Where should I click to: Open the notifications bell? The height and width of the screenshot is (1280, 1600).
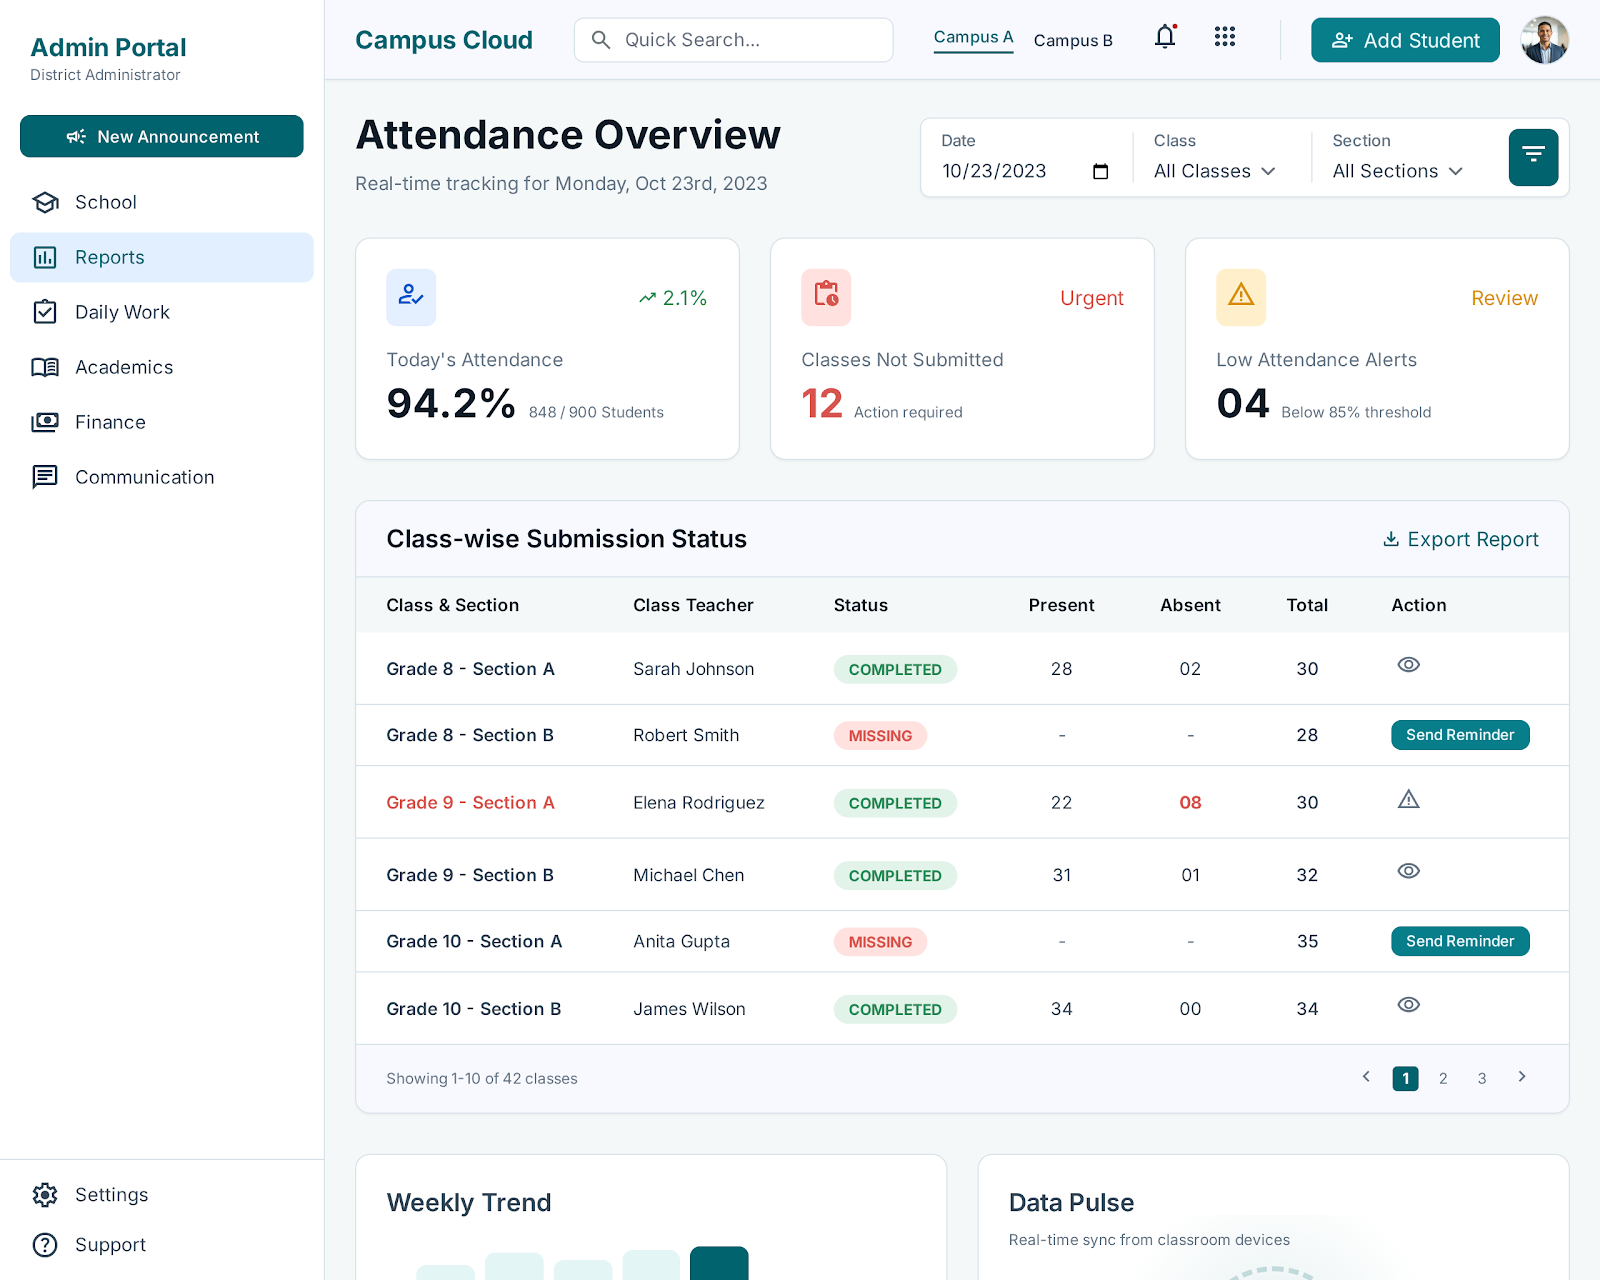(x=1165, y=38)
